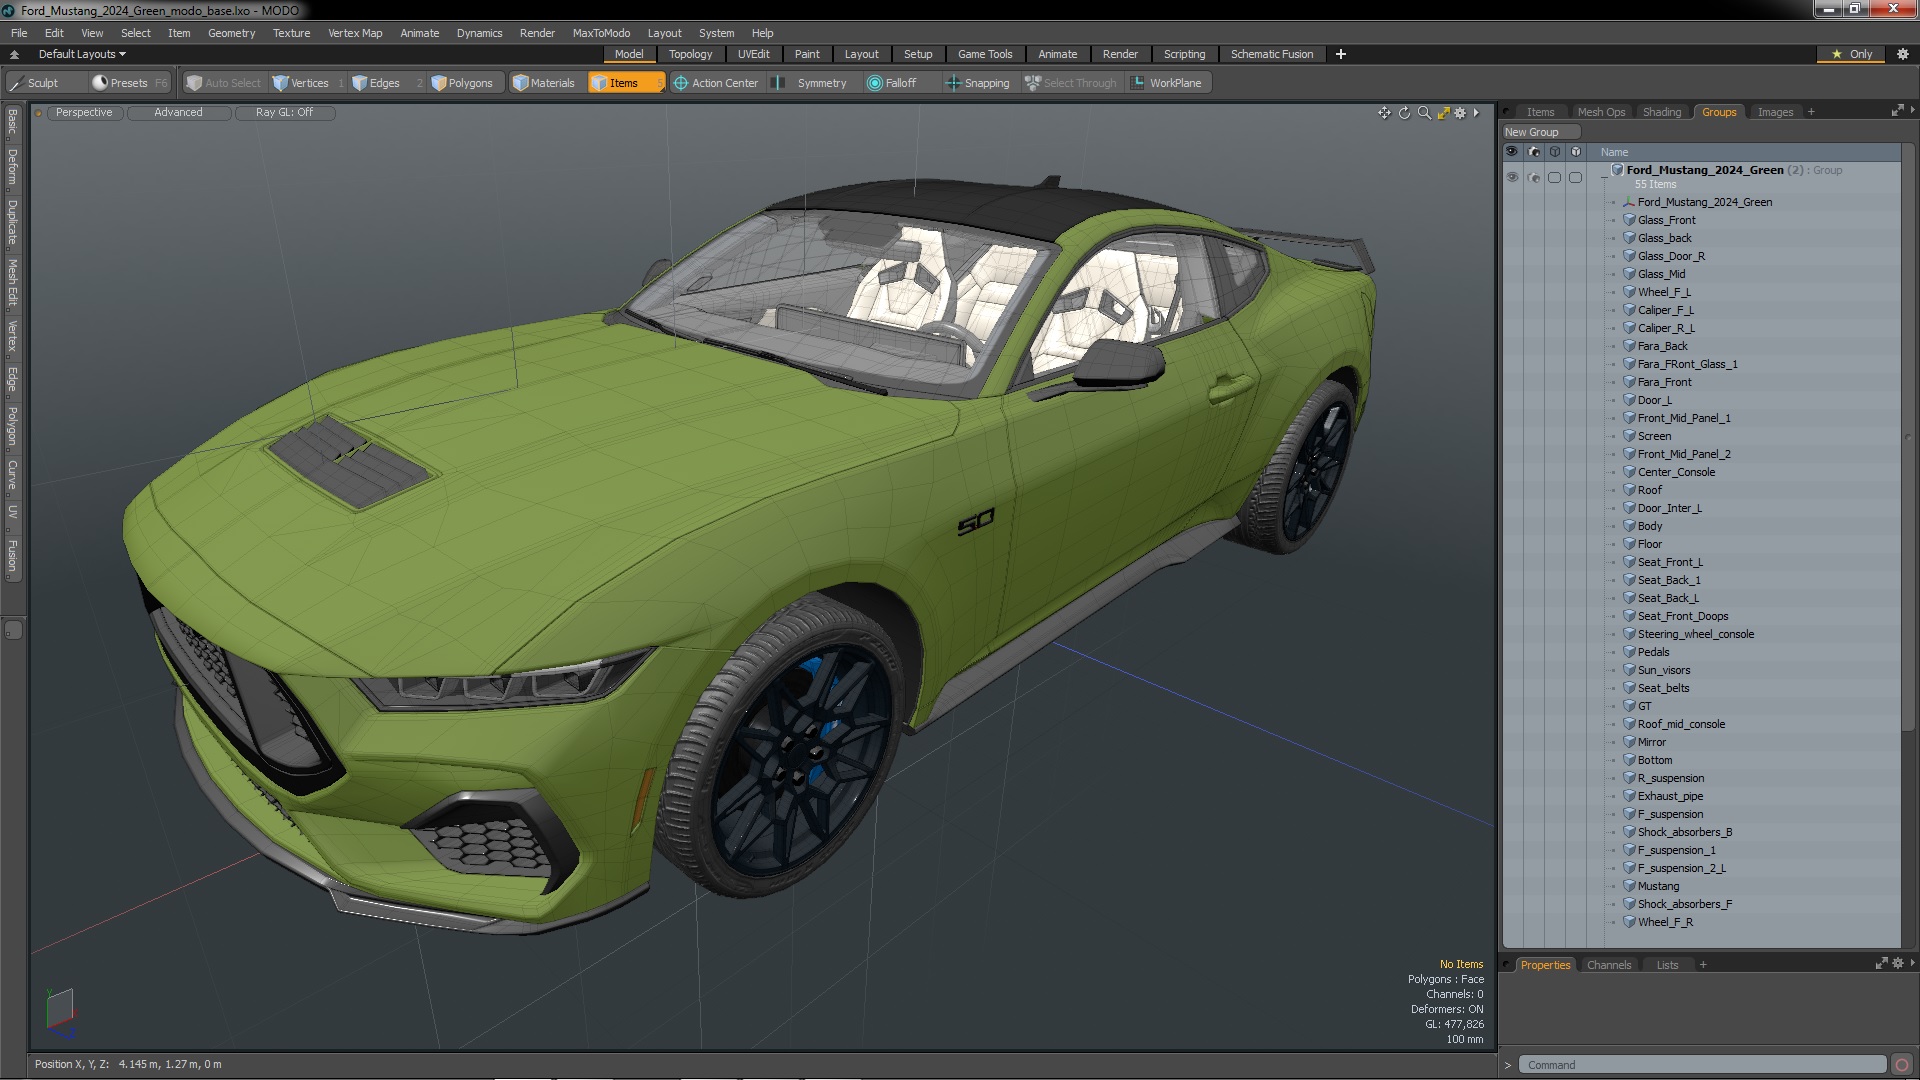Click the viewport pan/move icon
Viewport: 1920px width, 1080px height.
[1384, 113]
